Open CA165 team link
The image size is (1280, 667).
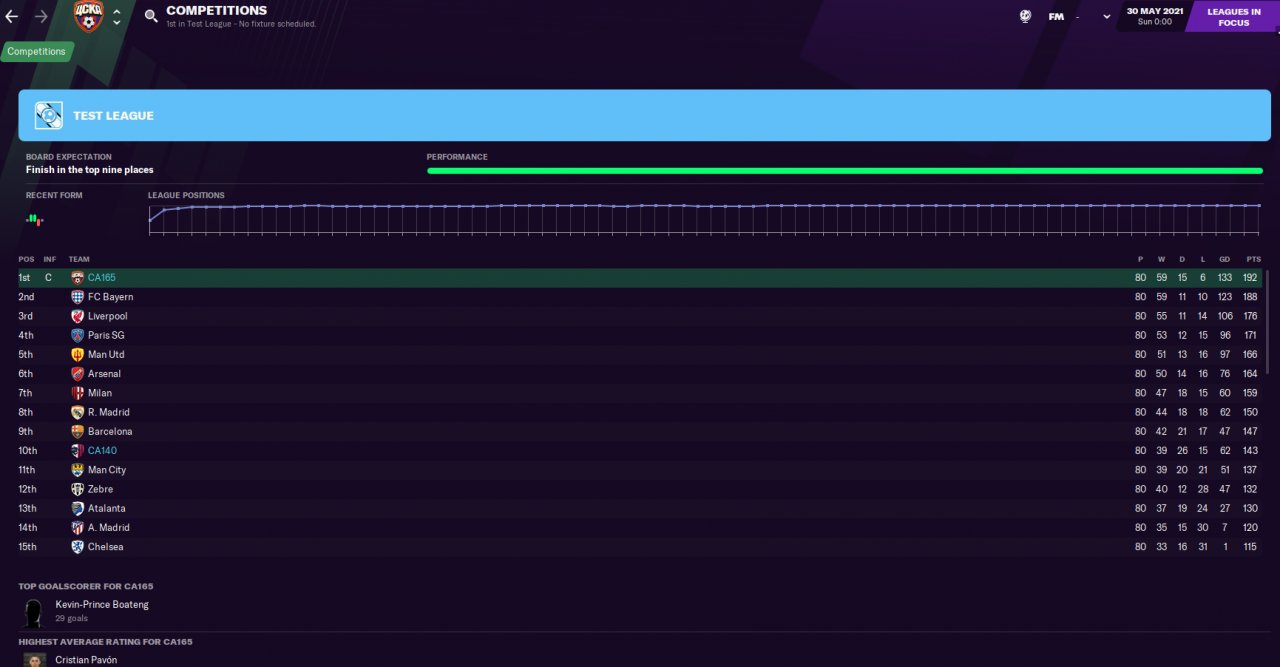pos(102,278)
